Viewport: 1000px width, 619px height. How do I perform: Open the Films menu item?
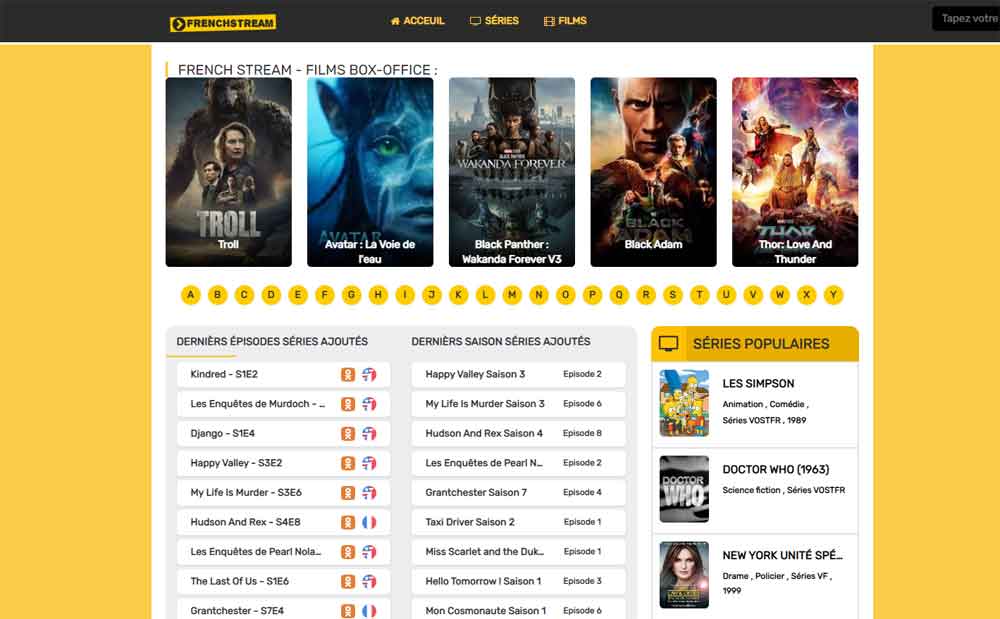(x=565, y=21)
